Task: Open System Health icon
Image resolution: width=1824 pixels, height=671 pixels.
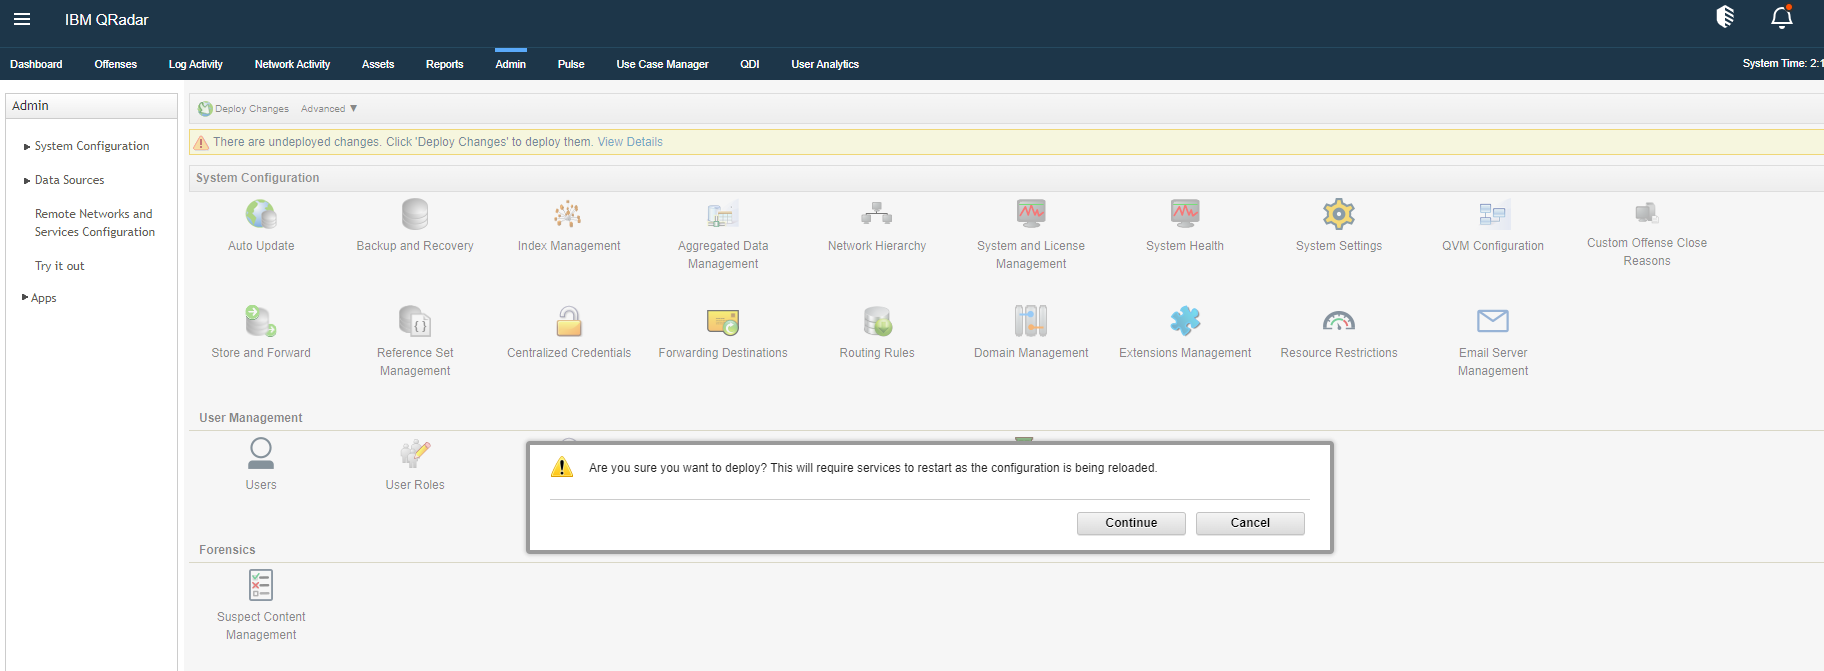Action: [1185, 213]
